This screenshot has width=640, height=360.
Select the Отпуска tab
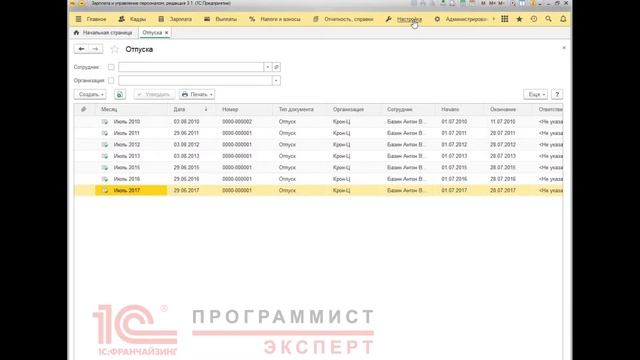[152, 33]
